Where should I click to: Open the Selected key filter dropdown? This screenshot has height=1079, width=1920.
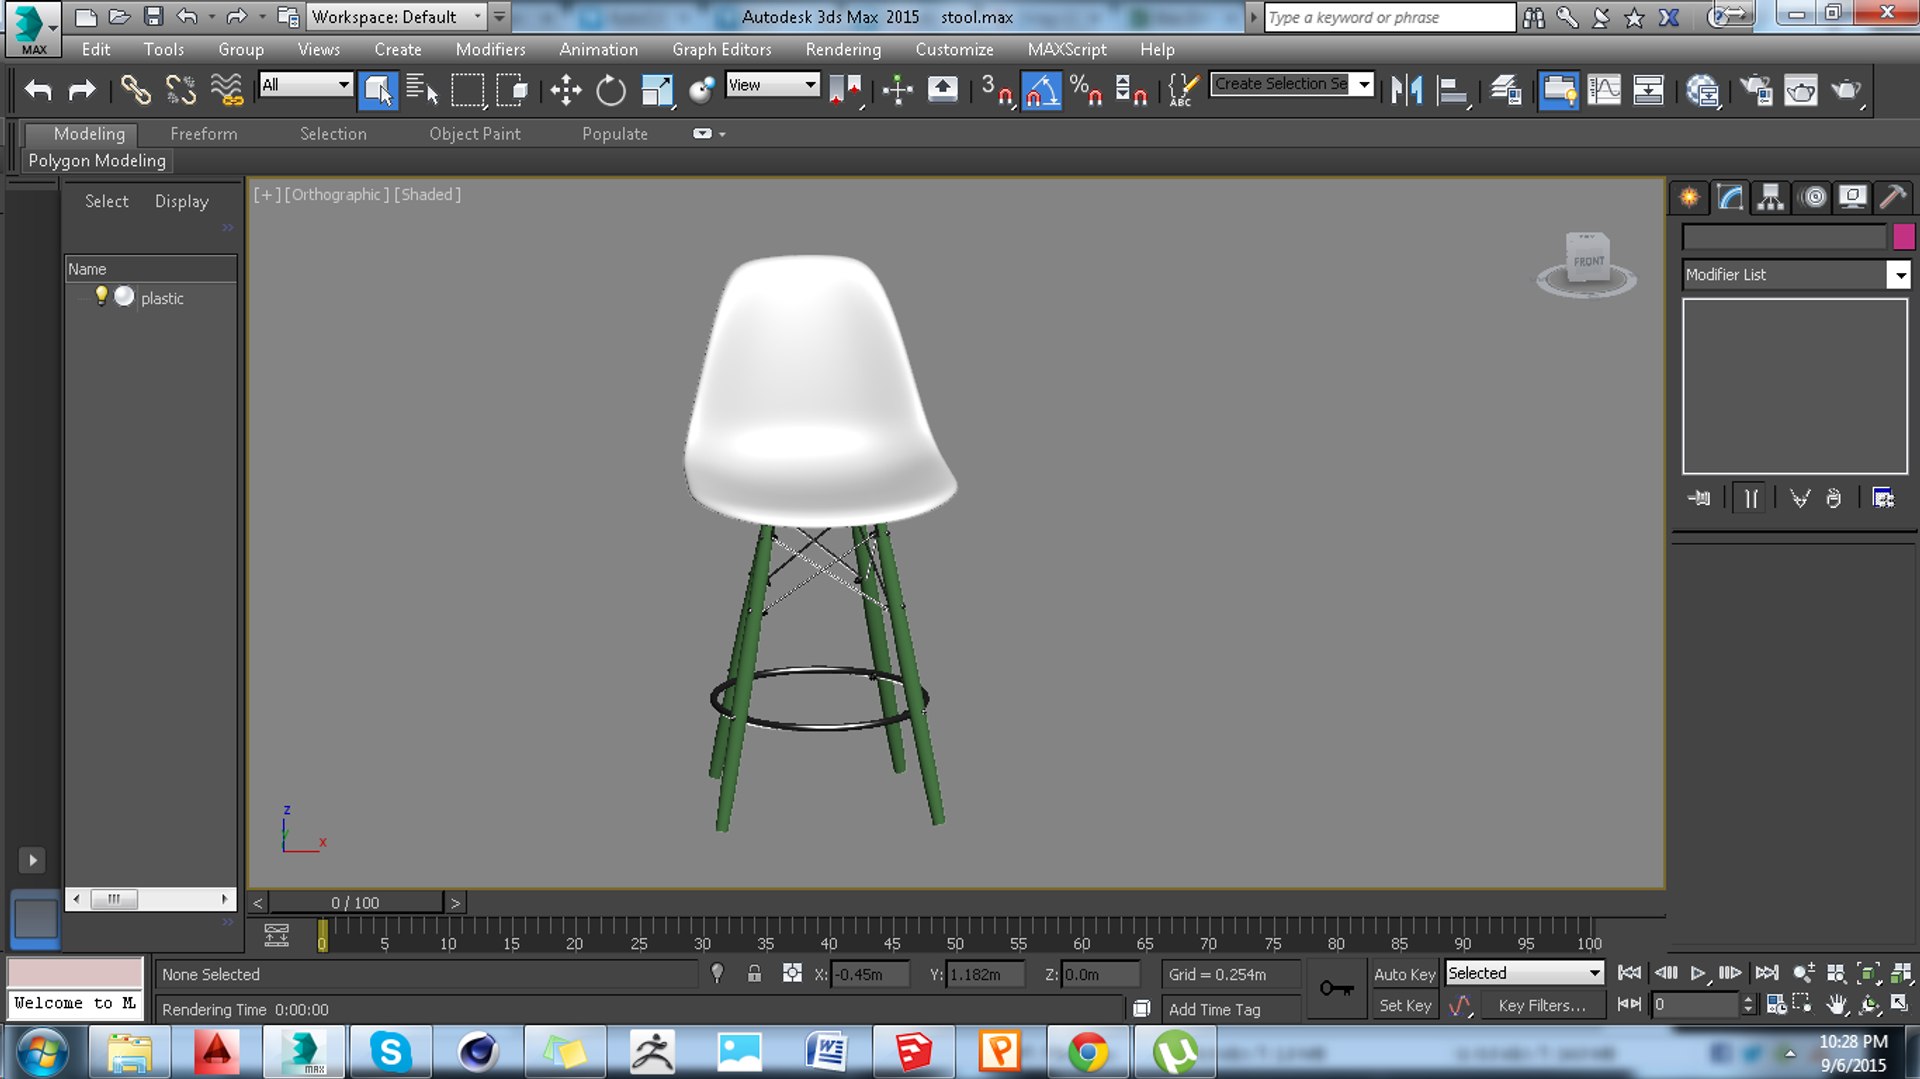tap(1525, 973)
